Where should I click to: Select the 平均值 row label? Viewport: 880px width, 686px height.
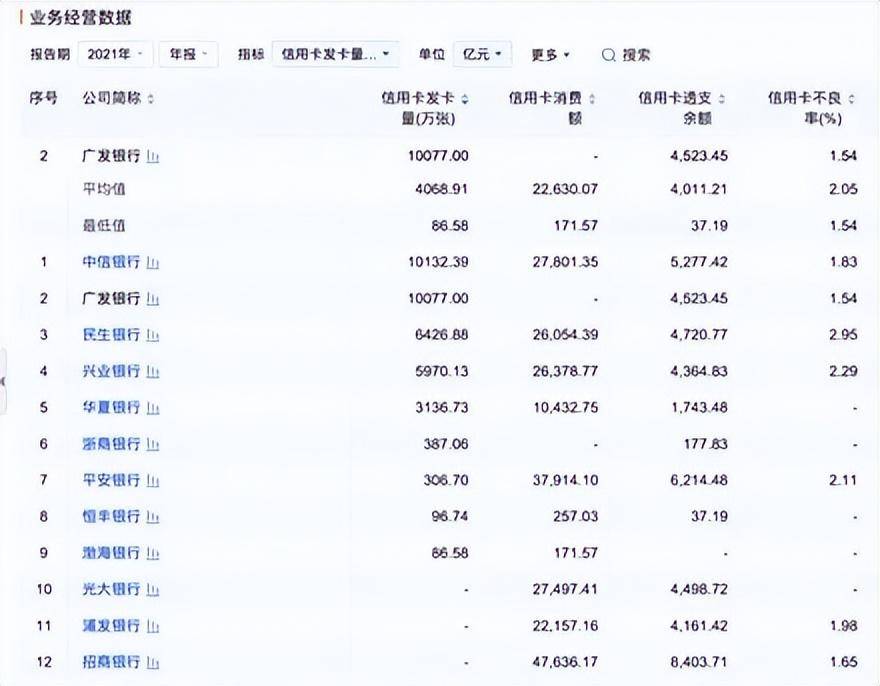(x=104, y=189)
